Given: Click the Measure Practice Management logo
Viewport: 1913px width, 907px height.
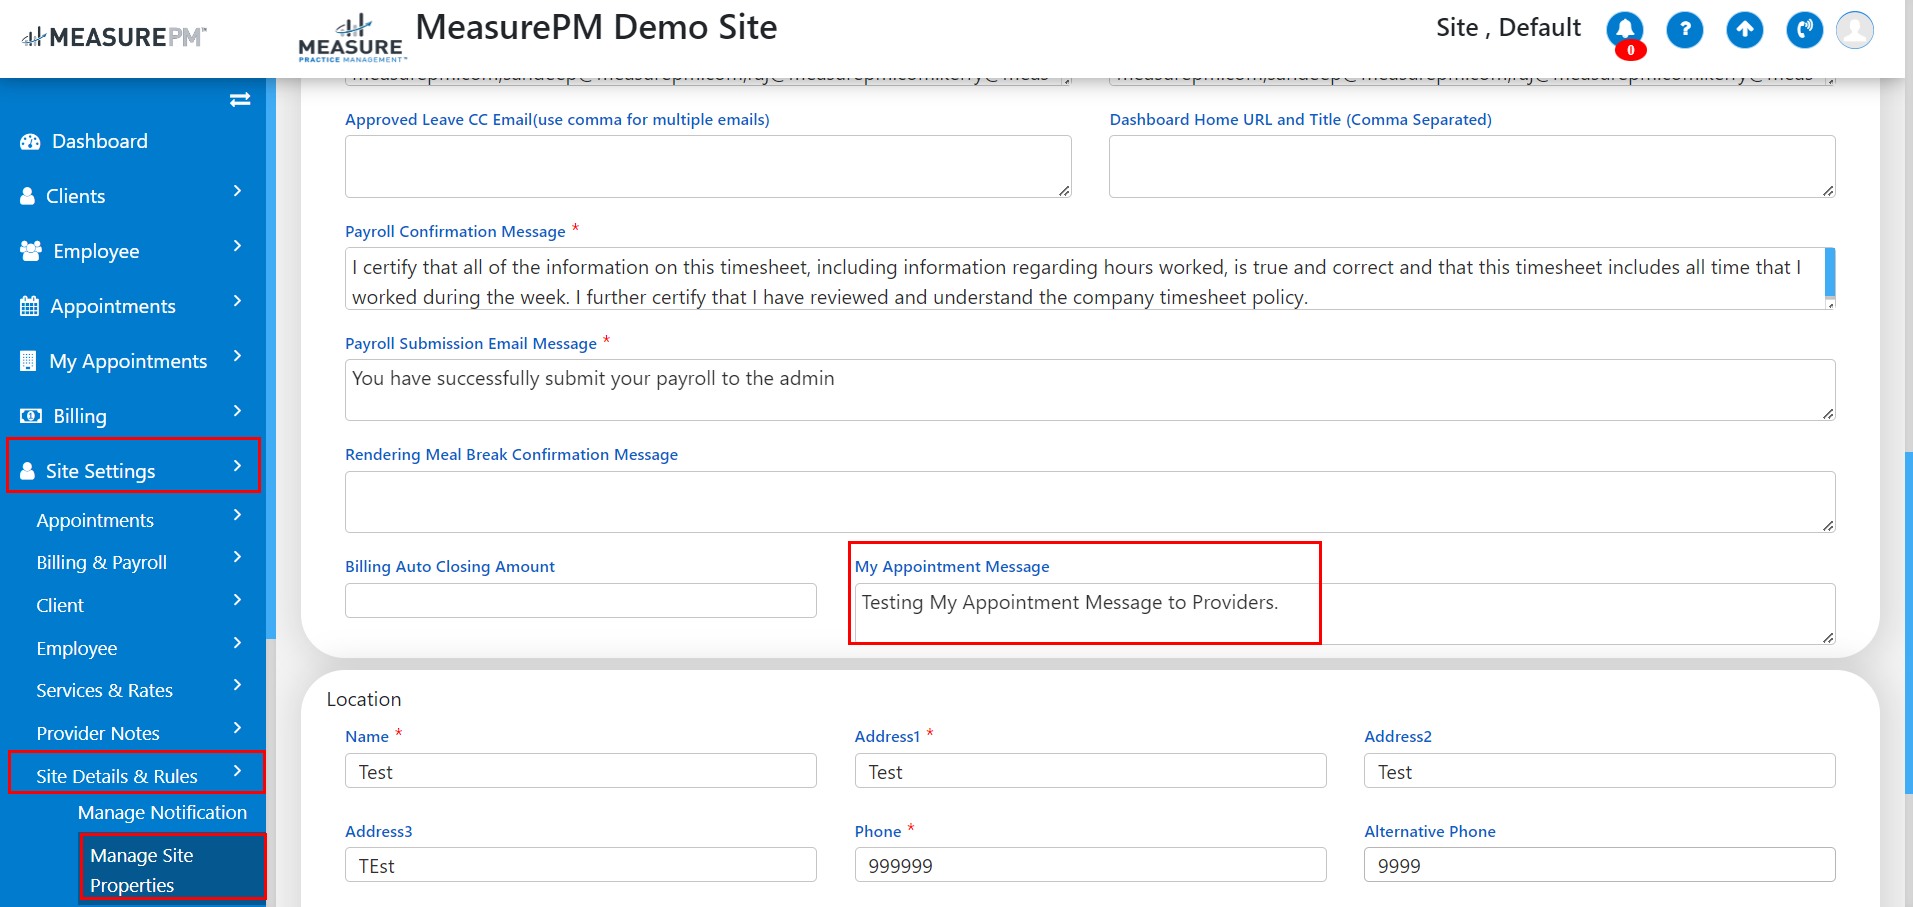Looking at the screenshot, I should point(351,39).
